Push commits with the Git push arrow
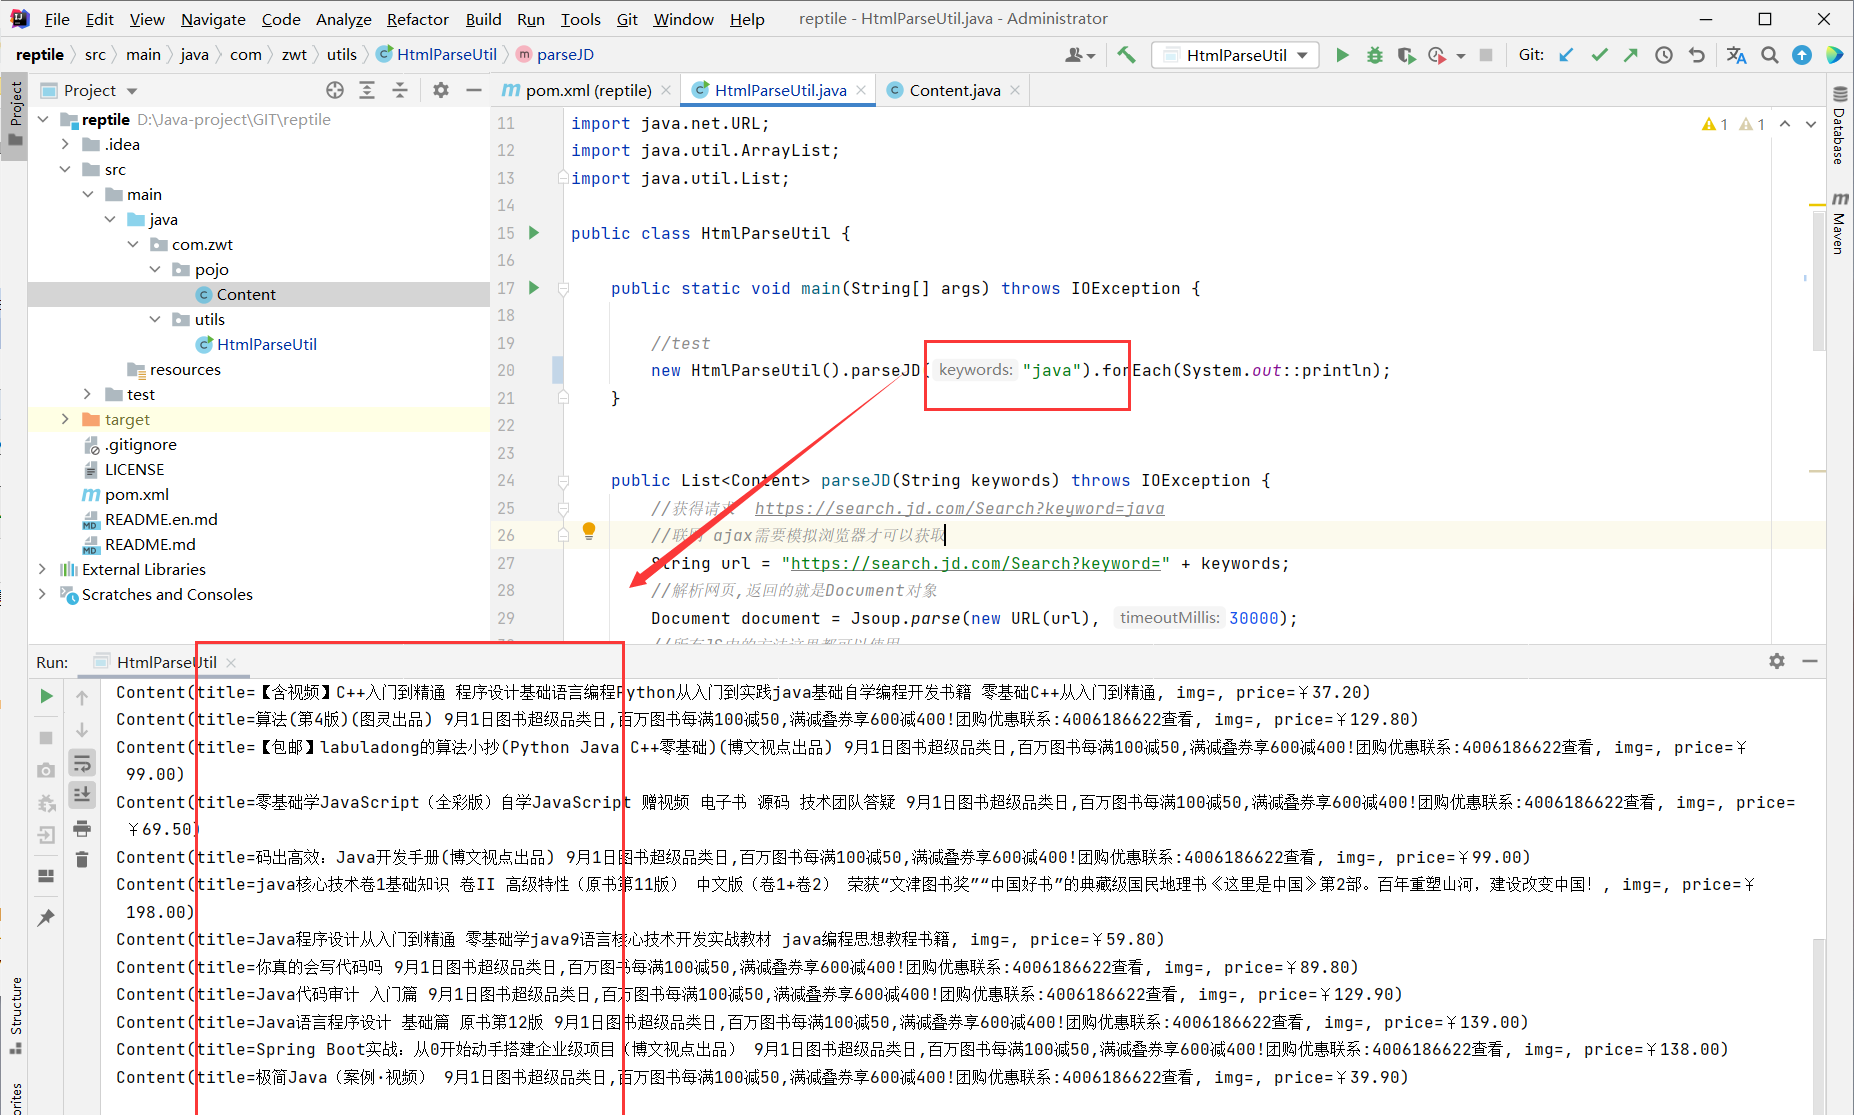The height and width of the screenshot is (1115, 1854). pos(1631,55)
